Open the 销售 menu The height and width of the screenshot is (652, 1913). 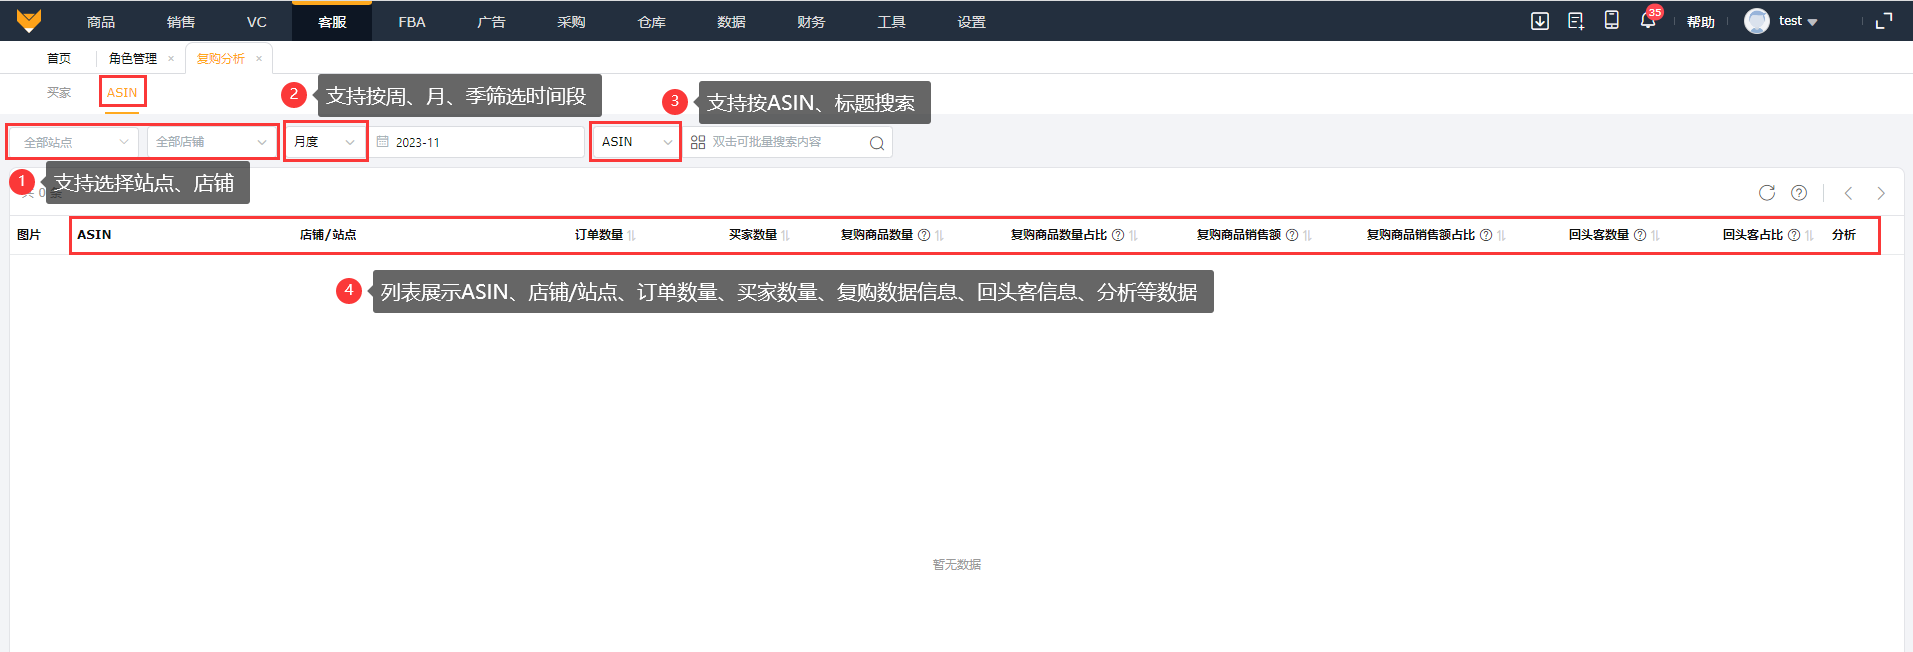click(x=181, y=21)
